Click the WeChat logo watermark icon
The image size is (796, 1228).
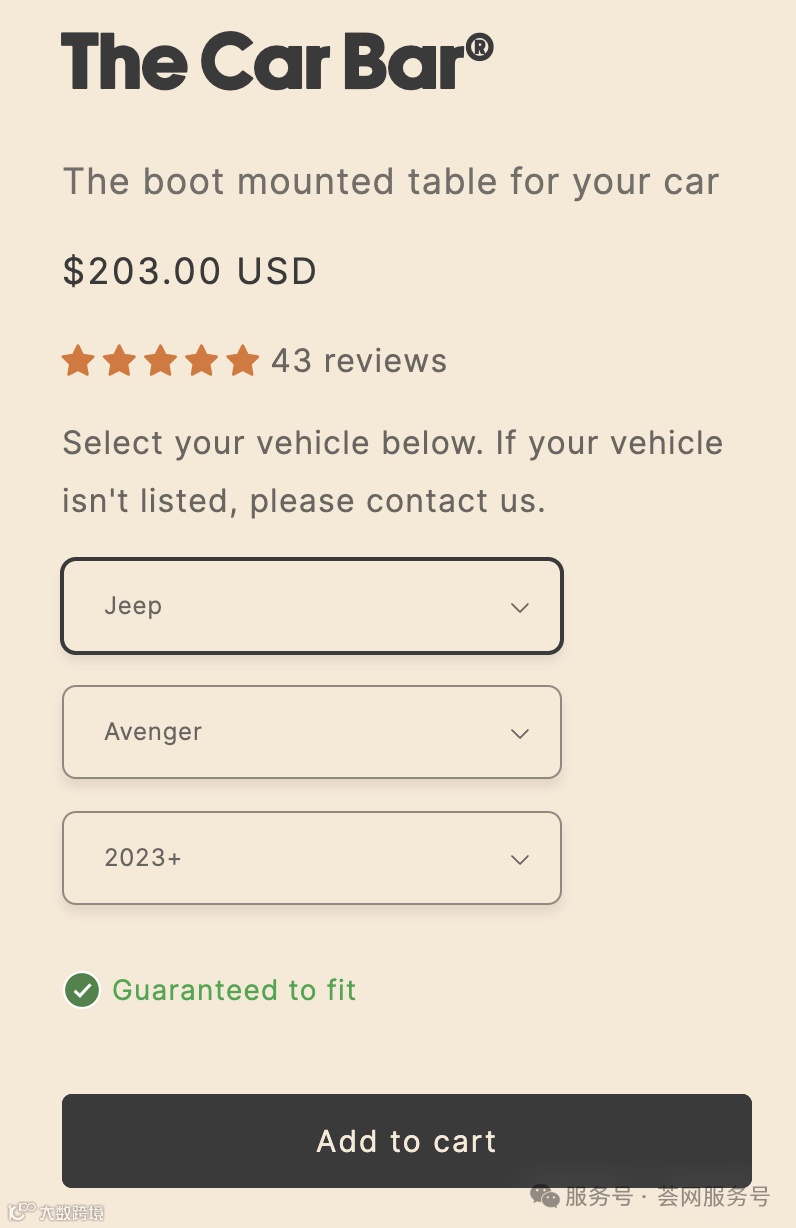coord(545,1196)
